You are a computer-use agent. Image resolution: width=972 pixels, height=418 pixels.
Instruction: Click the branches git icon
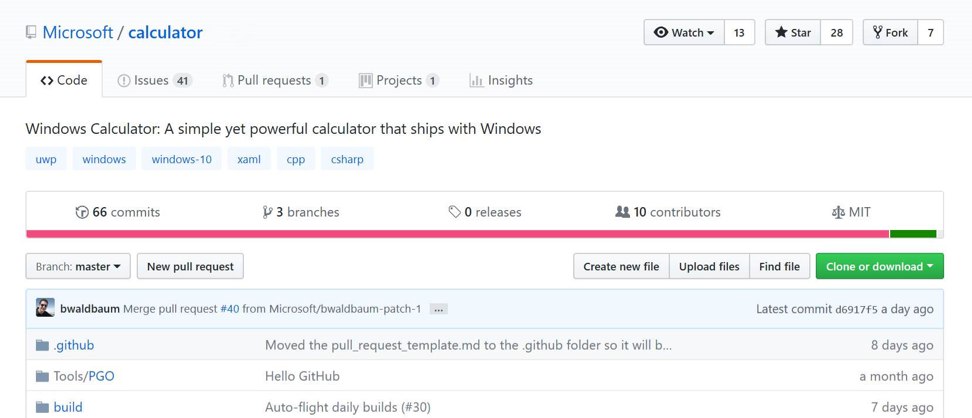point(267,212)
